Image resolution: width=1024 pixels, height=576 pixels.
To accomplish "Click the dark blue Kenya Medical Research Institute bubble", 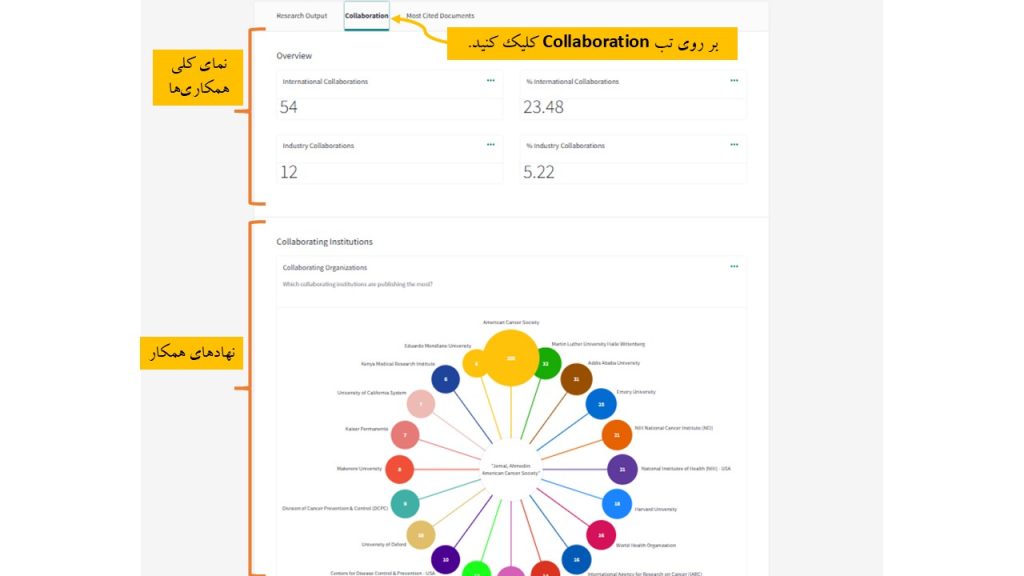I will click(445, 379).
